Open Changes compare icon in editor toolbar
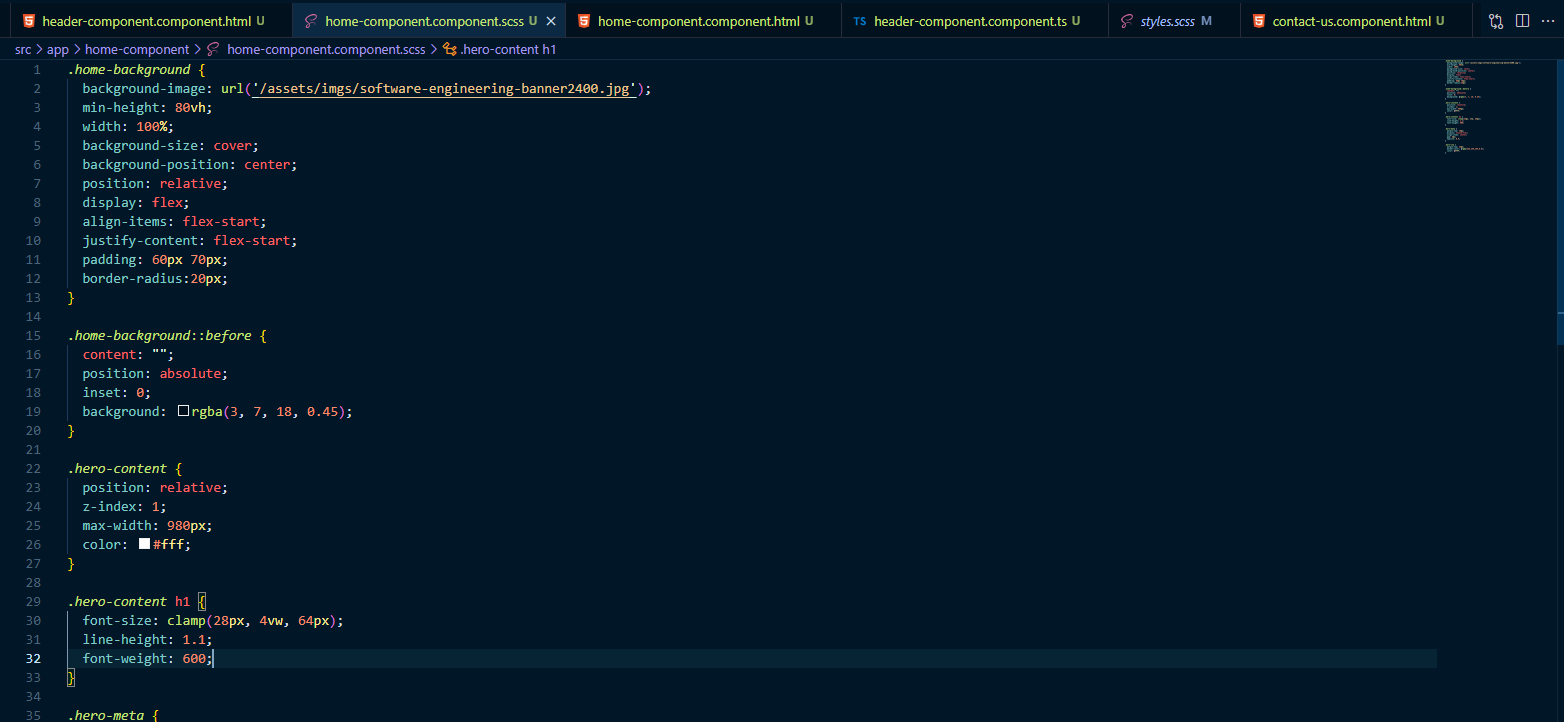This screenshot has height=722, width=1564. (x=1495, y=21)
